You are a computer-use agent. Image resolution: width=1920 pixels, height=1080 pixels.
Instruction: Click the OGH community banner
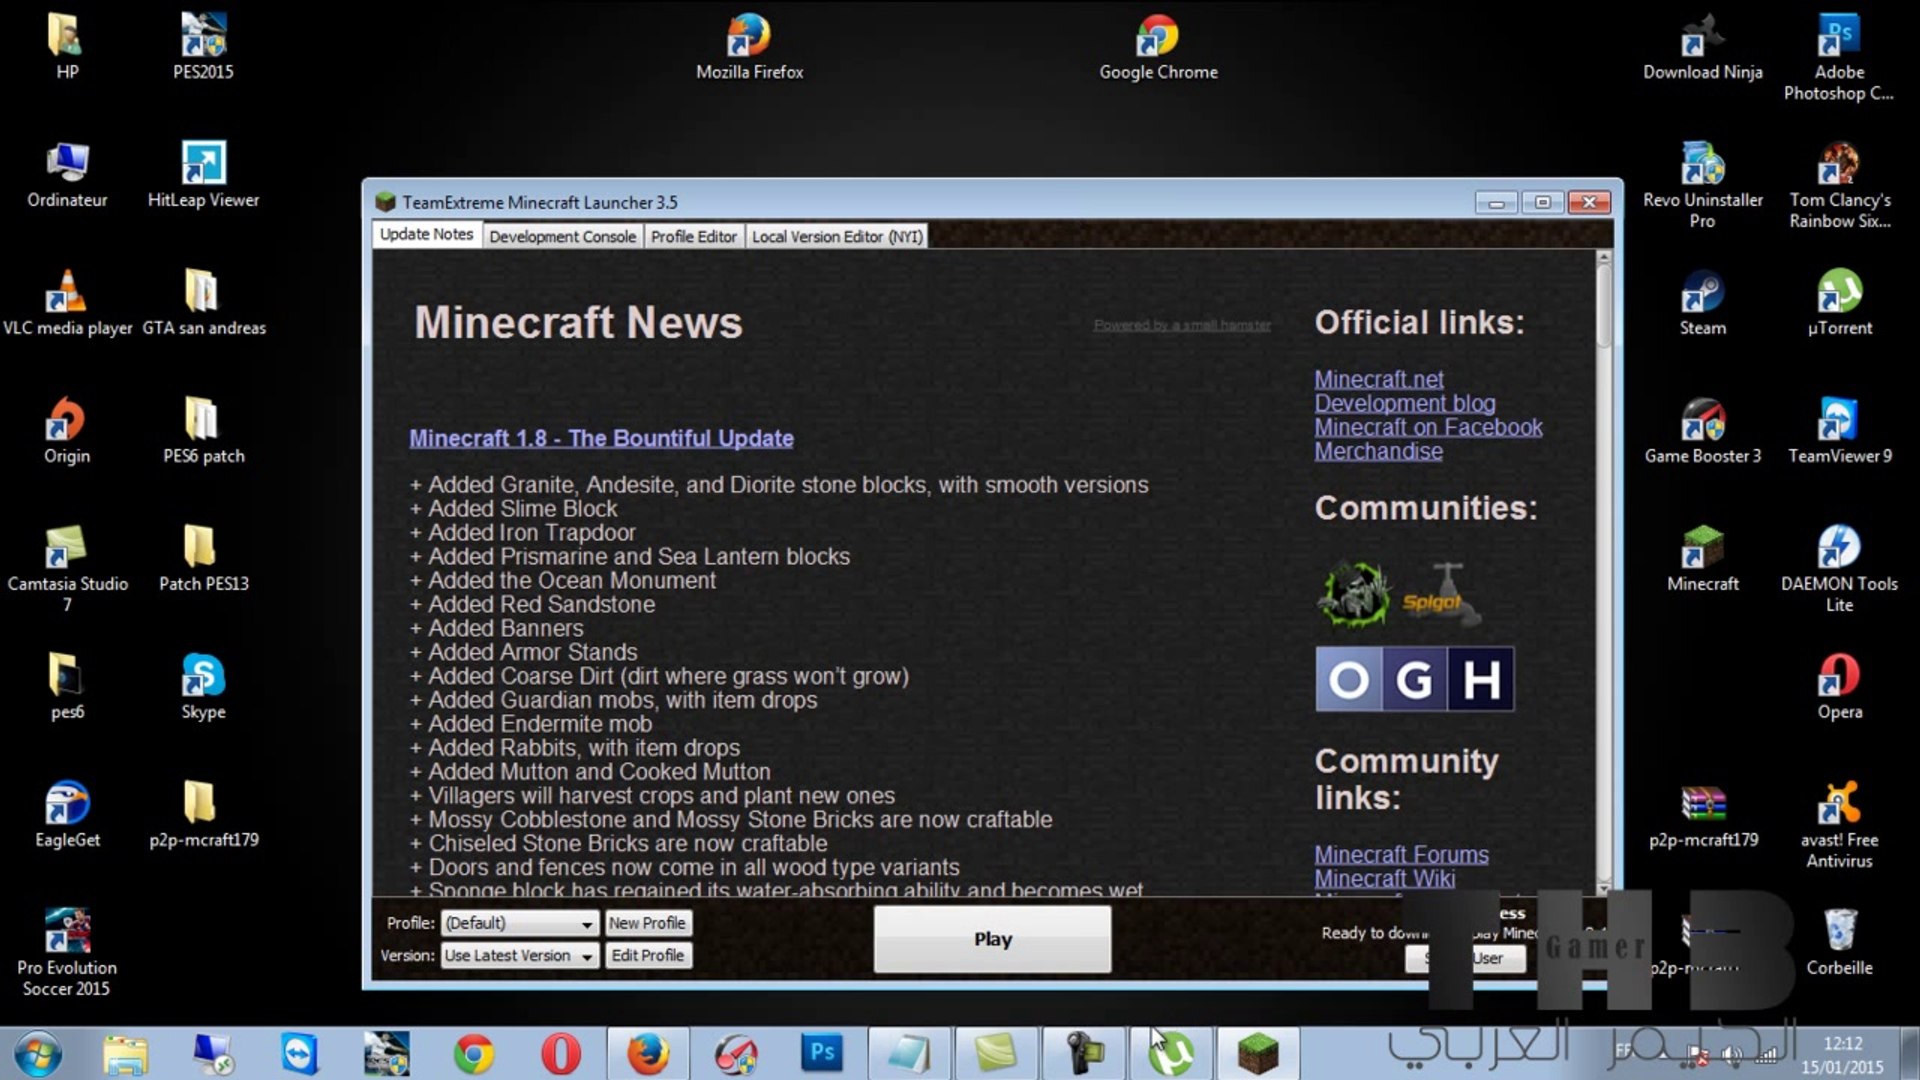(x=1414, y=679)
